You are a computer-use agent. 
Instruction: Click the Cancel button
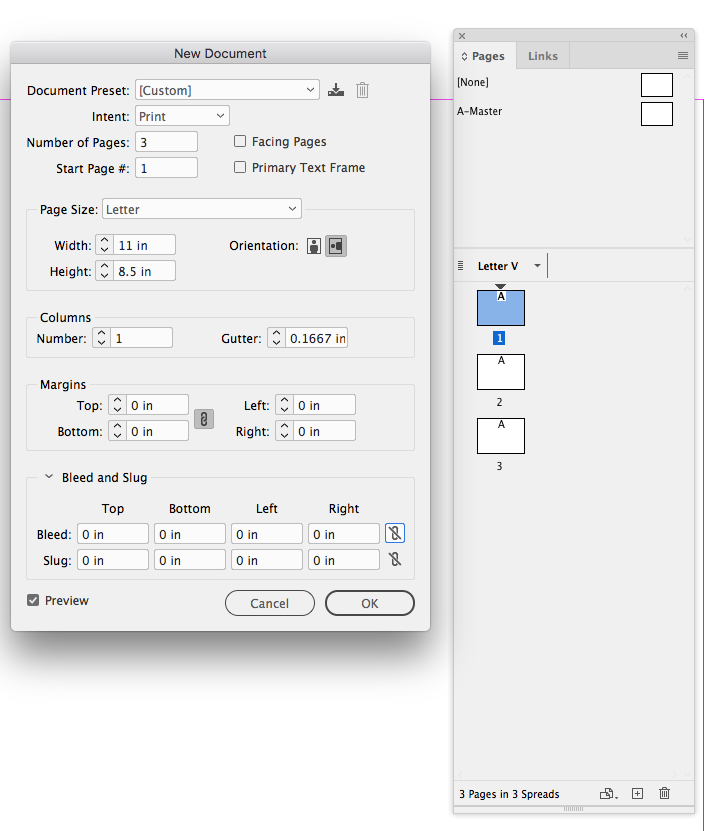(x=269, y=603)
